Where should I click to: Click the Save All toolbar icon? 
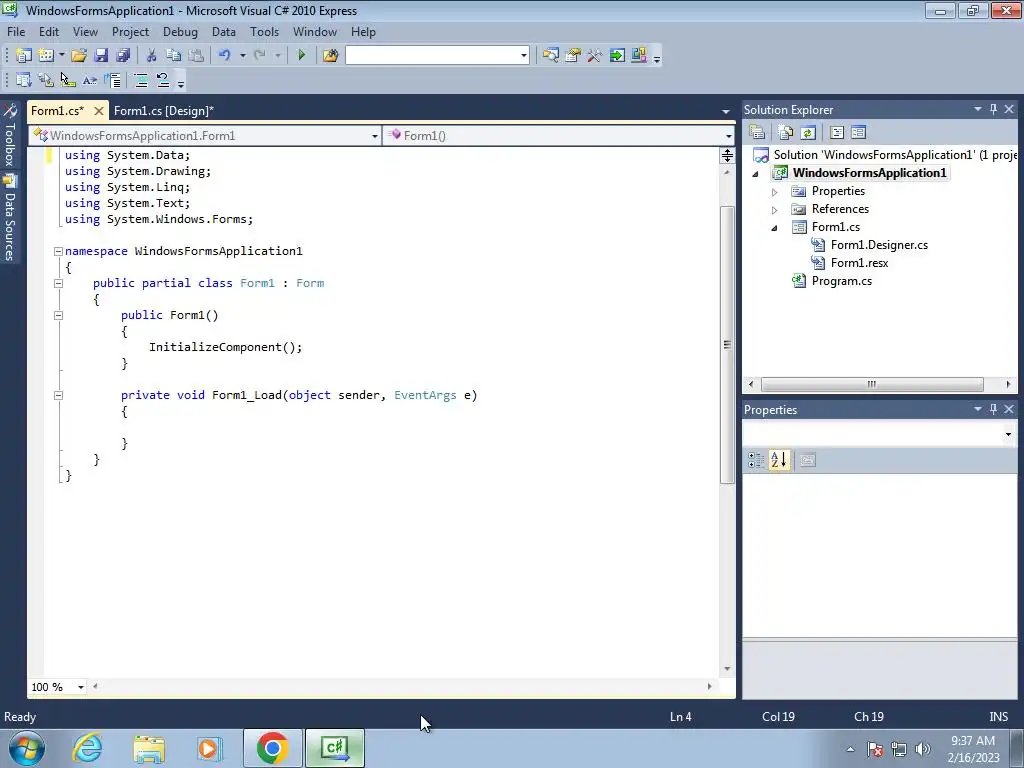coord(123,56)
